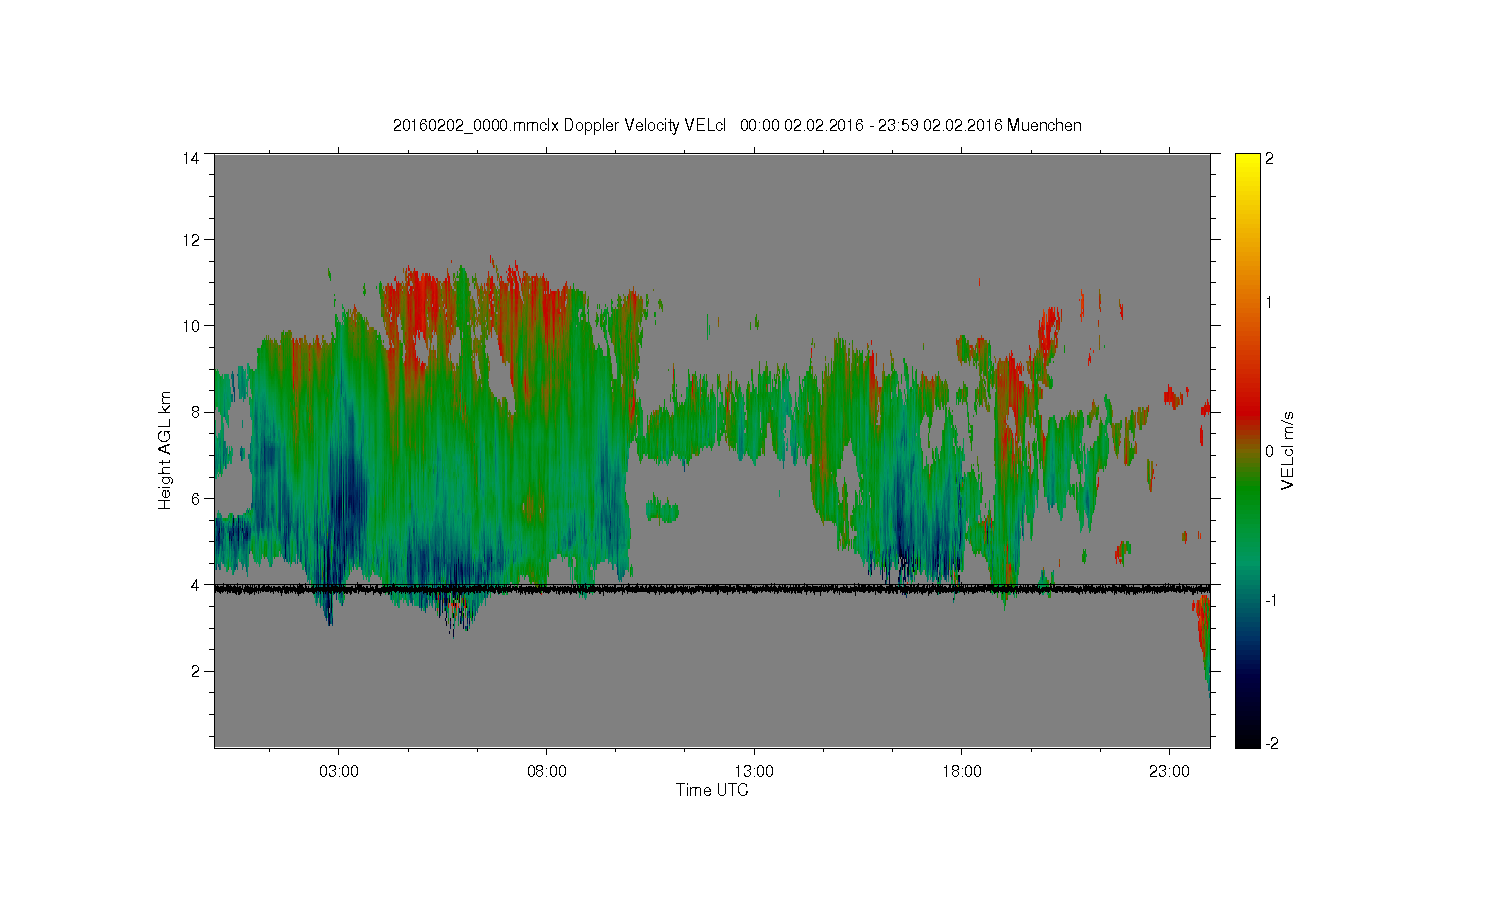Click the 'Time UTC' x-axis label
The height and width of the screenshot is (900, 1500).
(712, 790)
